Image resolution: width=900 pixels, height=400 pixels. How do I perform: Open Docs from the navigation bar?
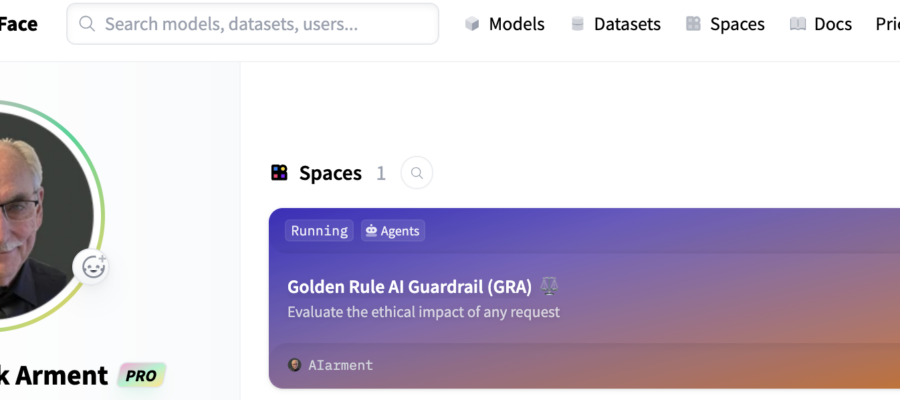(821, 24)
